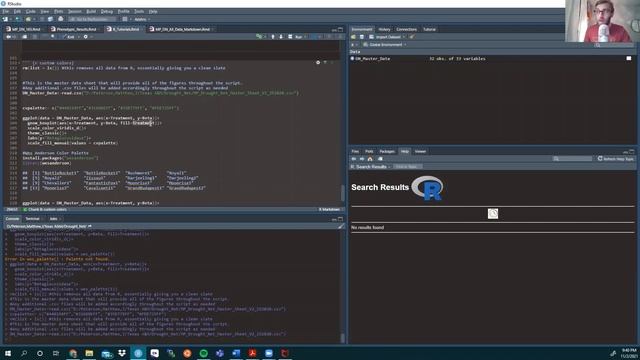The image size is (640, 360).
Task: Switch to the Files tab
Action: pyautogui.click(x=355, y=151)
